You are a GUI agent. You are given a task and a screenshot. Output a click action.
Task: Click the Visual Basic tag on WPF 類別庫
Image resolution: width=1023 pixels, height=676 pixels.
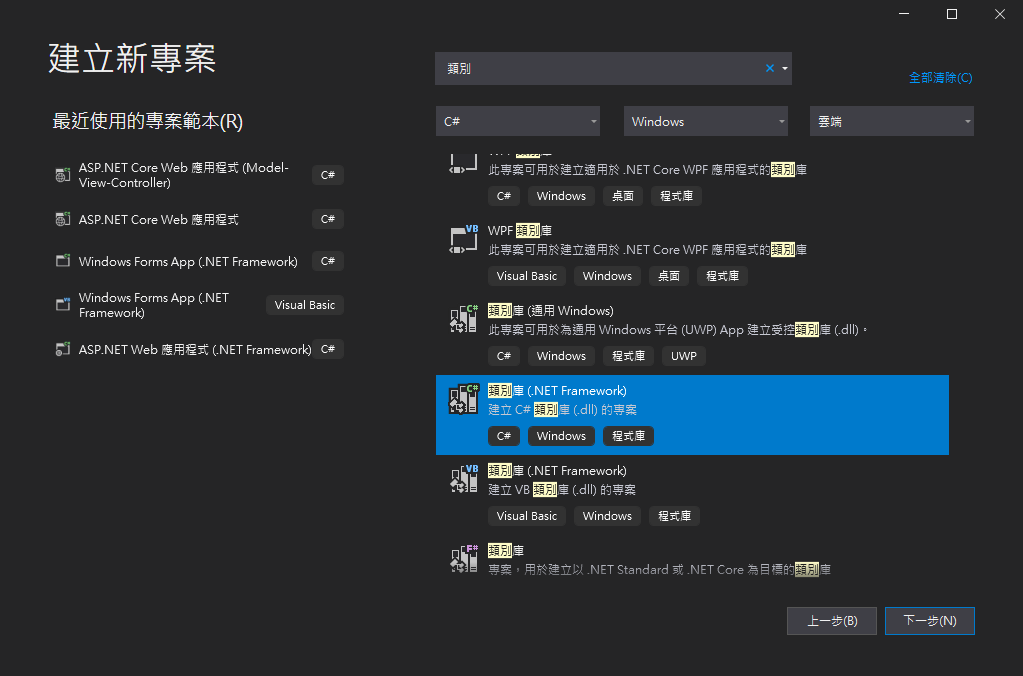527,276
